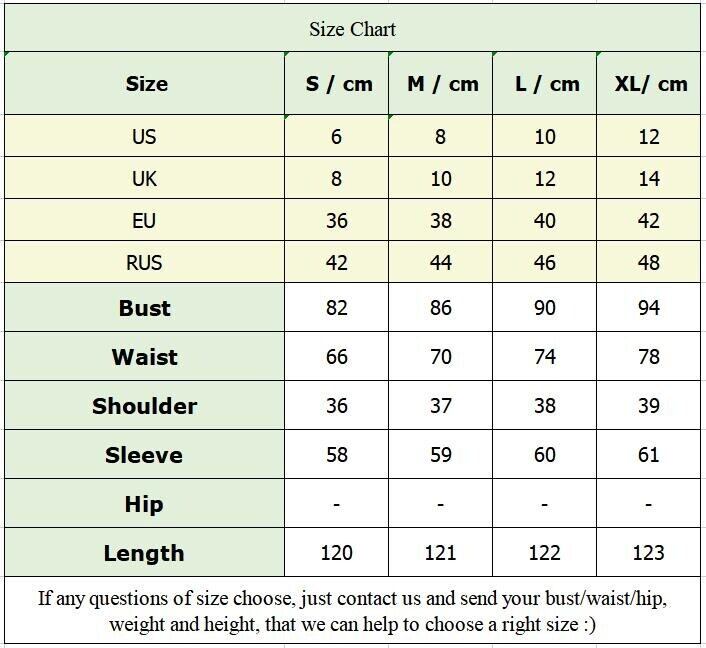The image size is (706, 648).
Task: Select the Waist value 70 for M
Action: coord(441,357)
